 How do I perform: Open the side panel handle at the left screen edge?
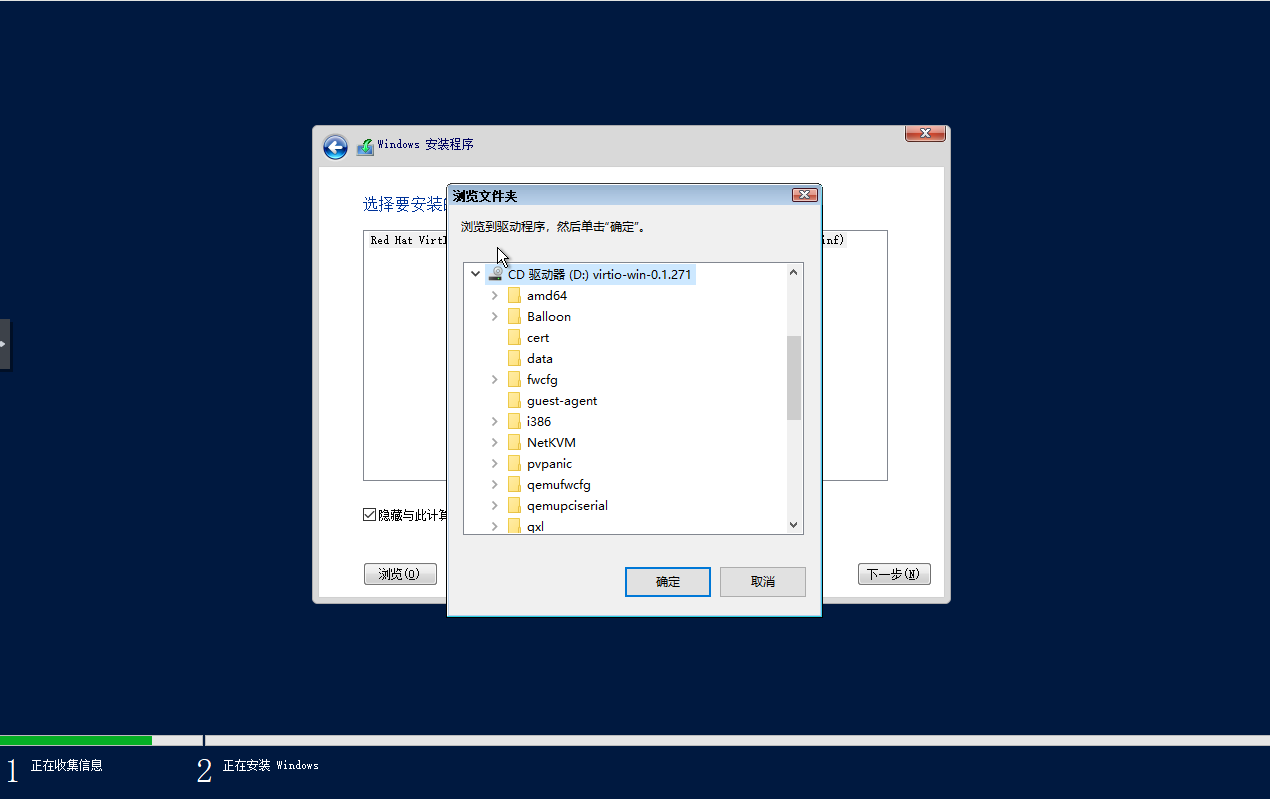click(5, 344)
